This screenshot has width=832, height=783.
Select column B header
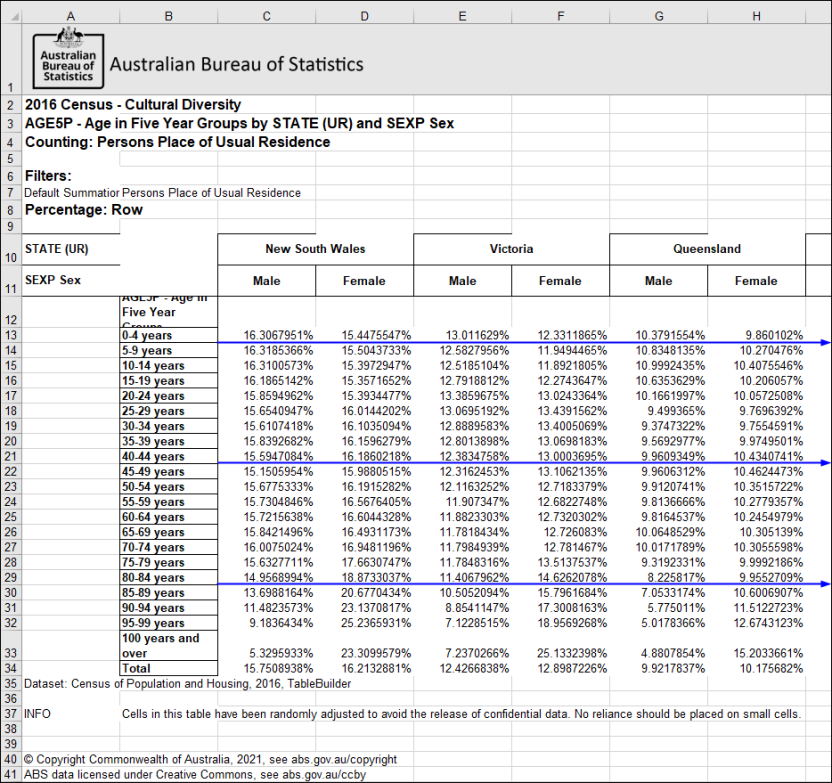point(169,16)
